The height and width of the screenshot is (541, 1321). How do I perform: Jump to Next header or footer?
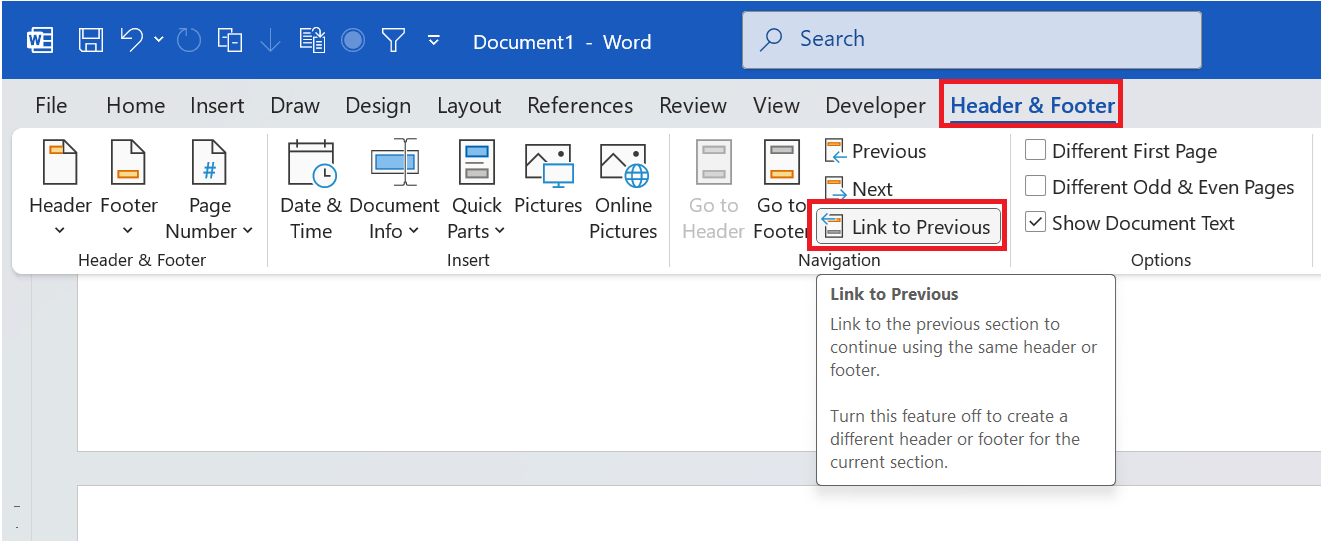tap(858, 189)
